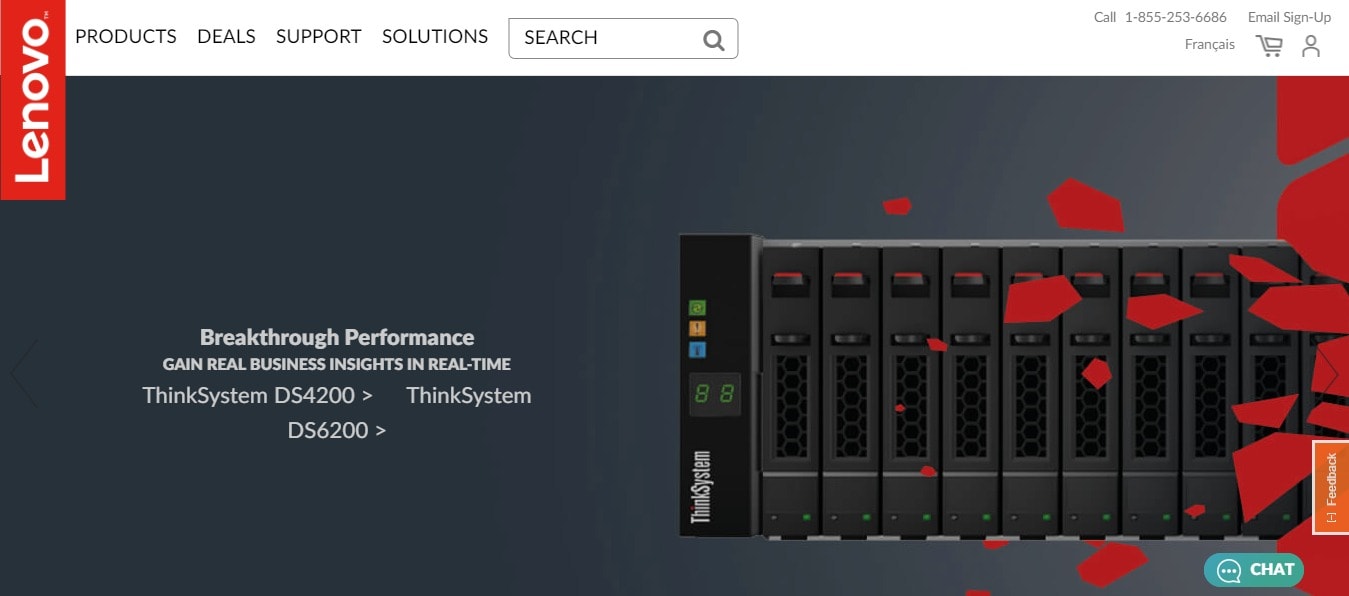
Task: Open the ThinkSystem DS4200 link
Action: (257, 395)
